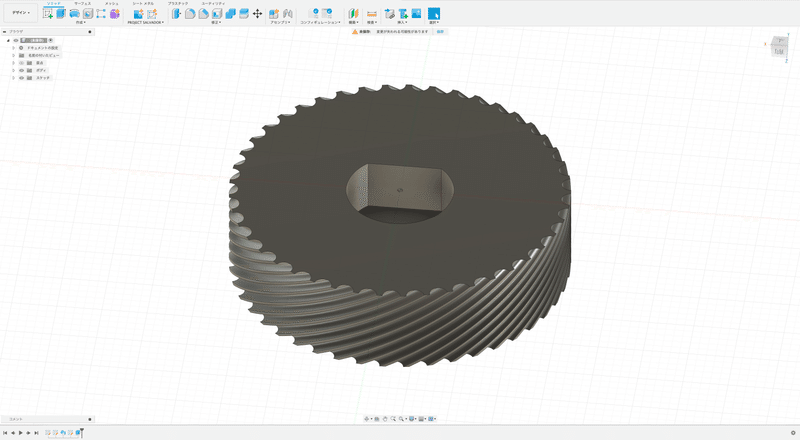
Task: Select the Shell tool icon
Action: click(217, 14)
